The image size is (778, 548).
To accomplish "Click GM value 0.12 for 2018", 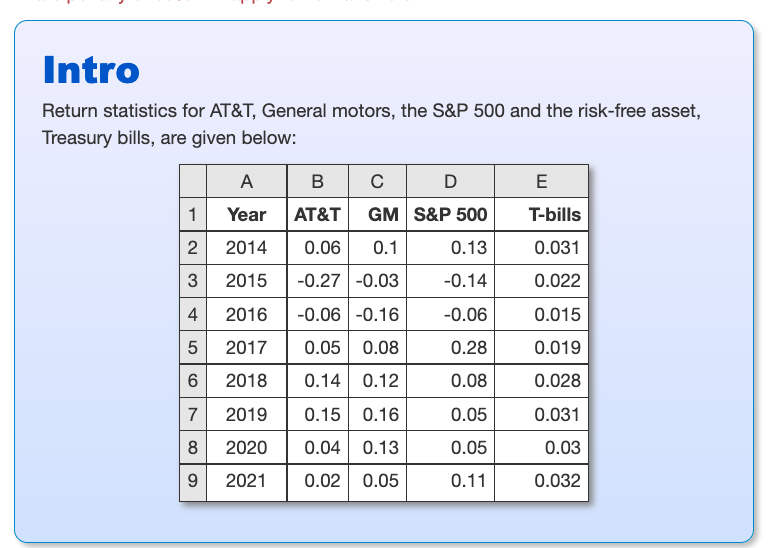I will pos(377,381).
